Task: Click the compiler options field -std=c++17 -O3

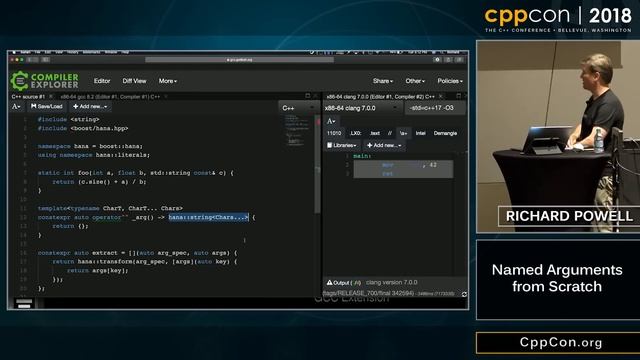Action: click(435, 108)
